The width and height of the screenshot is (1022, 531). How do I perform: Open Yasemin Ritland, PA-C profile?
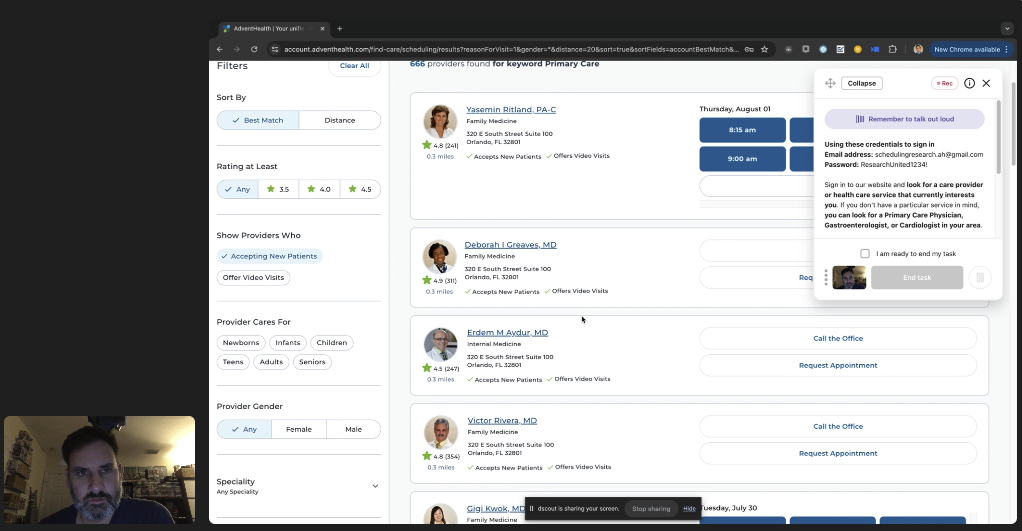click(x=511, y=109)
